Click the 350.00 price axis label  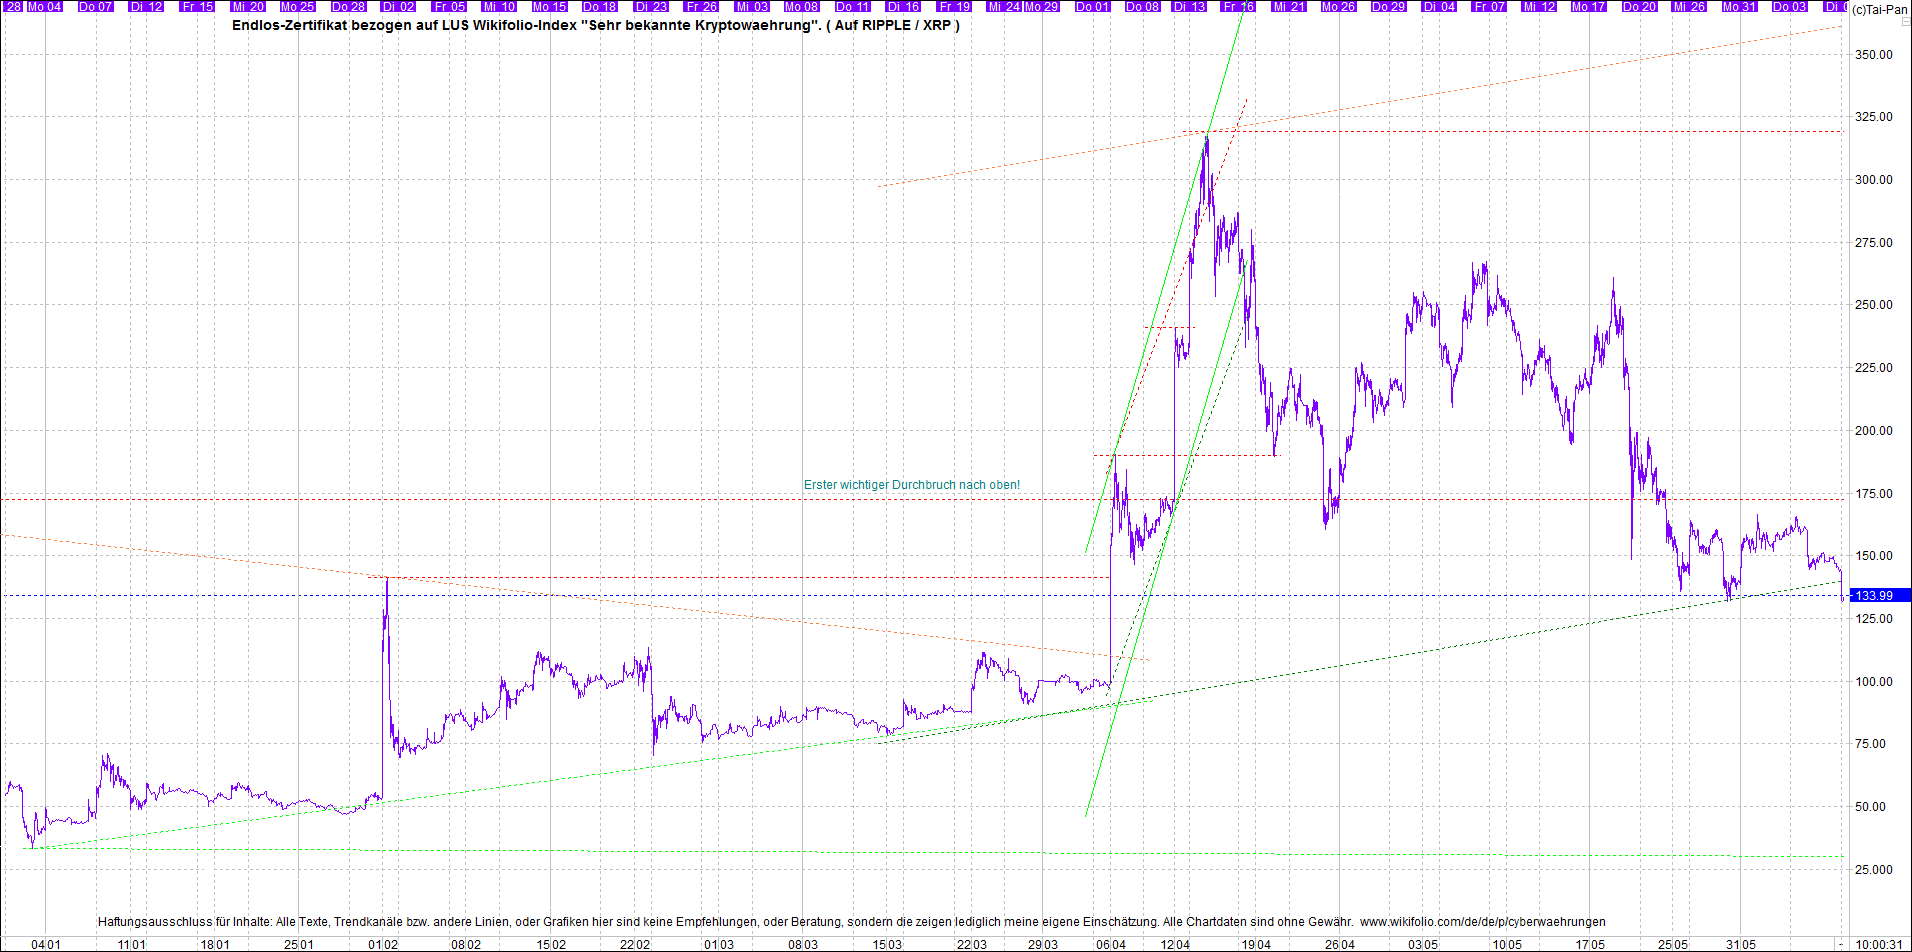1873,55
